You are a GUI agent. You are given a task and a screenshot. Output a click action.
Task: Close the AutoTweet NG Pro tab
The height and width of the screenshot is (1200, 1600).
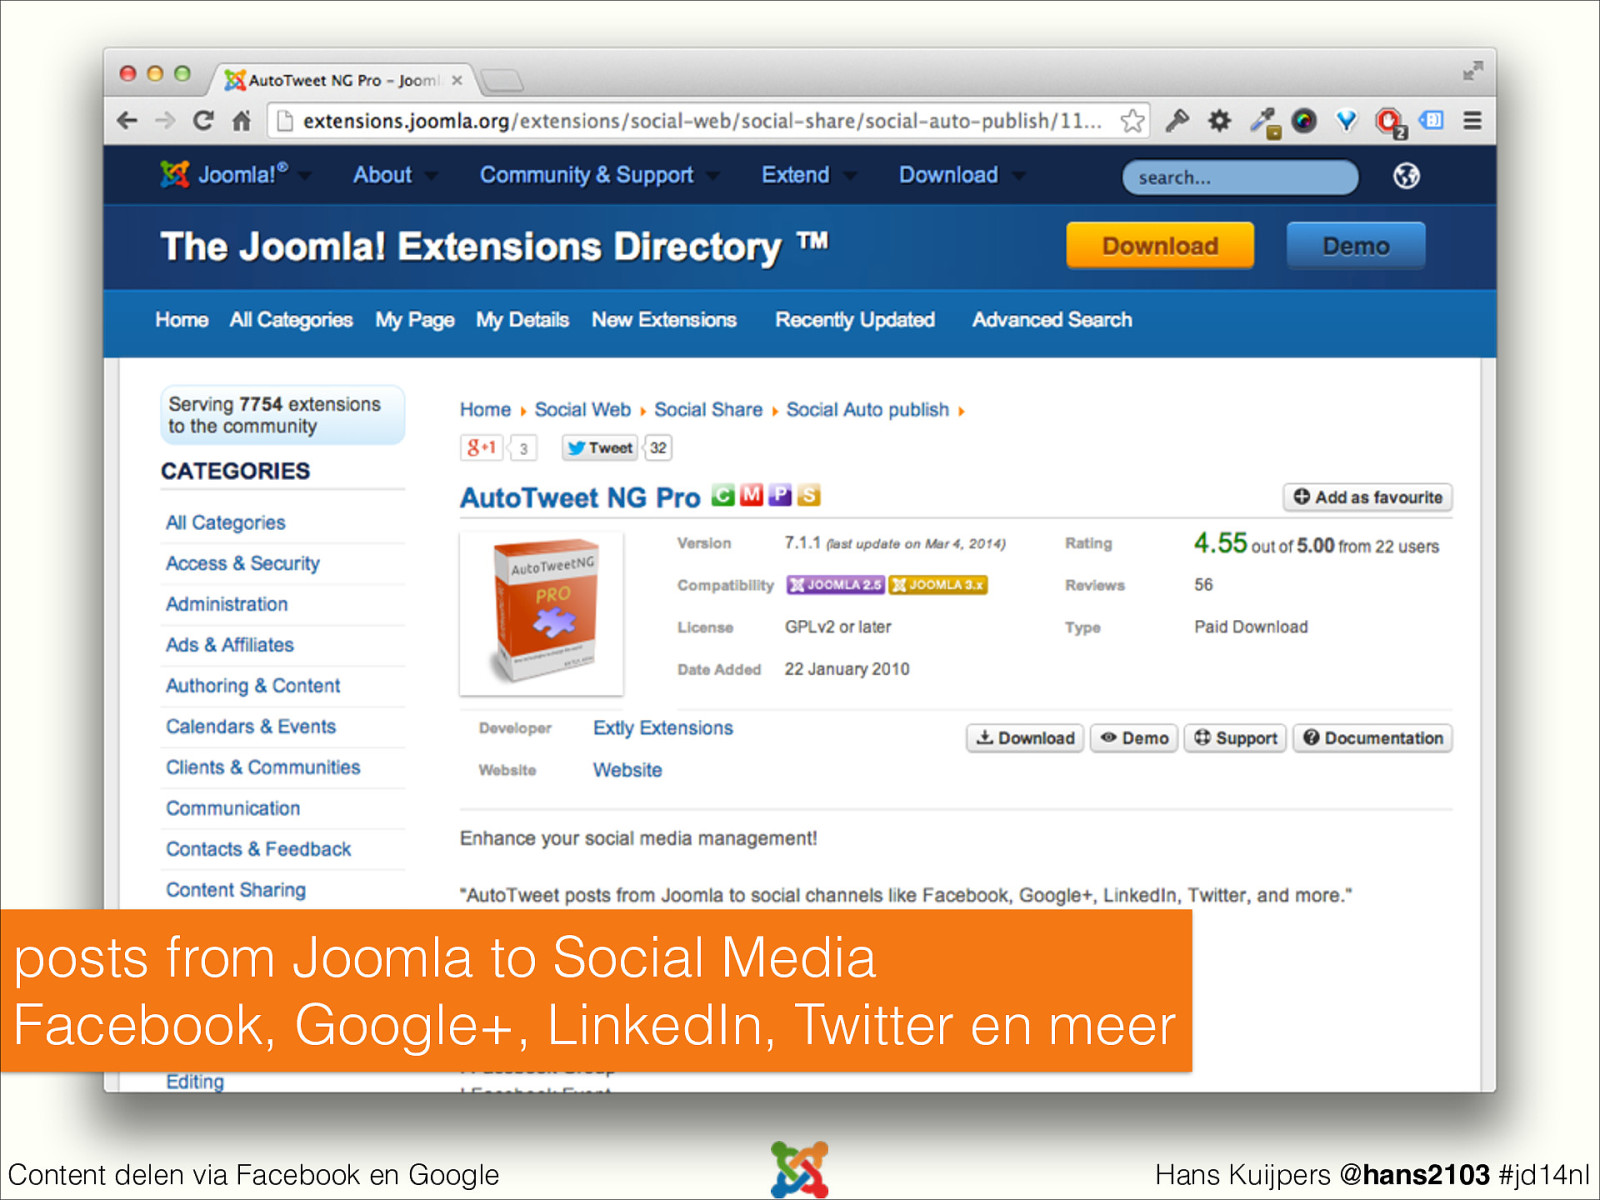pyautogui.click(x=457, y=80)
